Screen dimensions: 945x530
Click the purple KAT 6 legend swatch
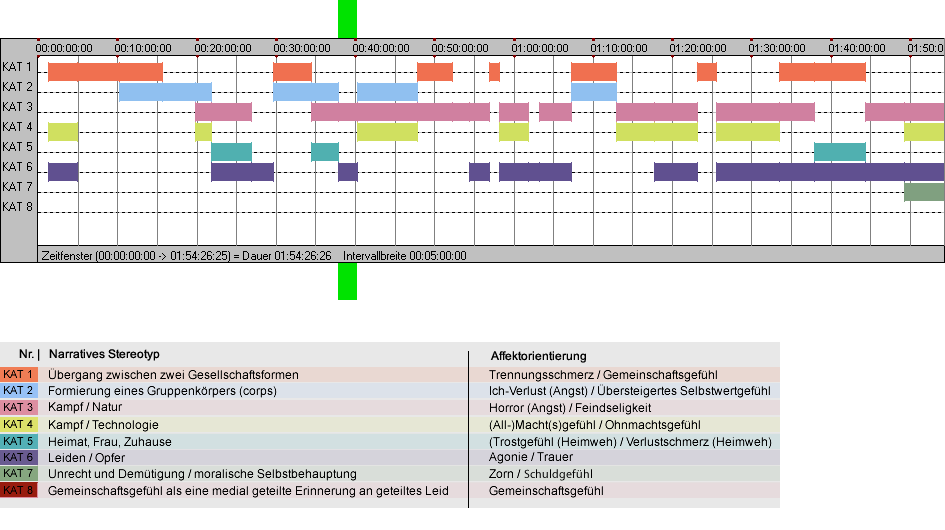pyautogui.click(x=19, y=457)
